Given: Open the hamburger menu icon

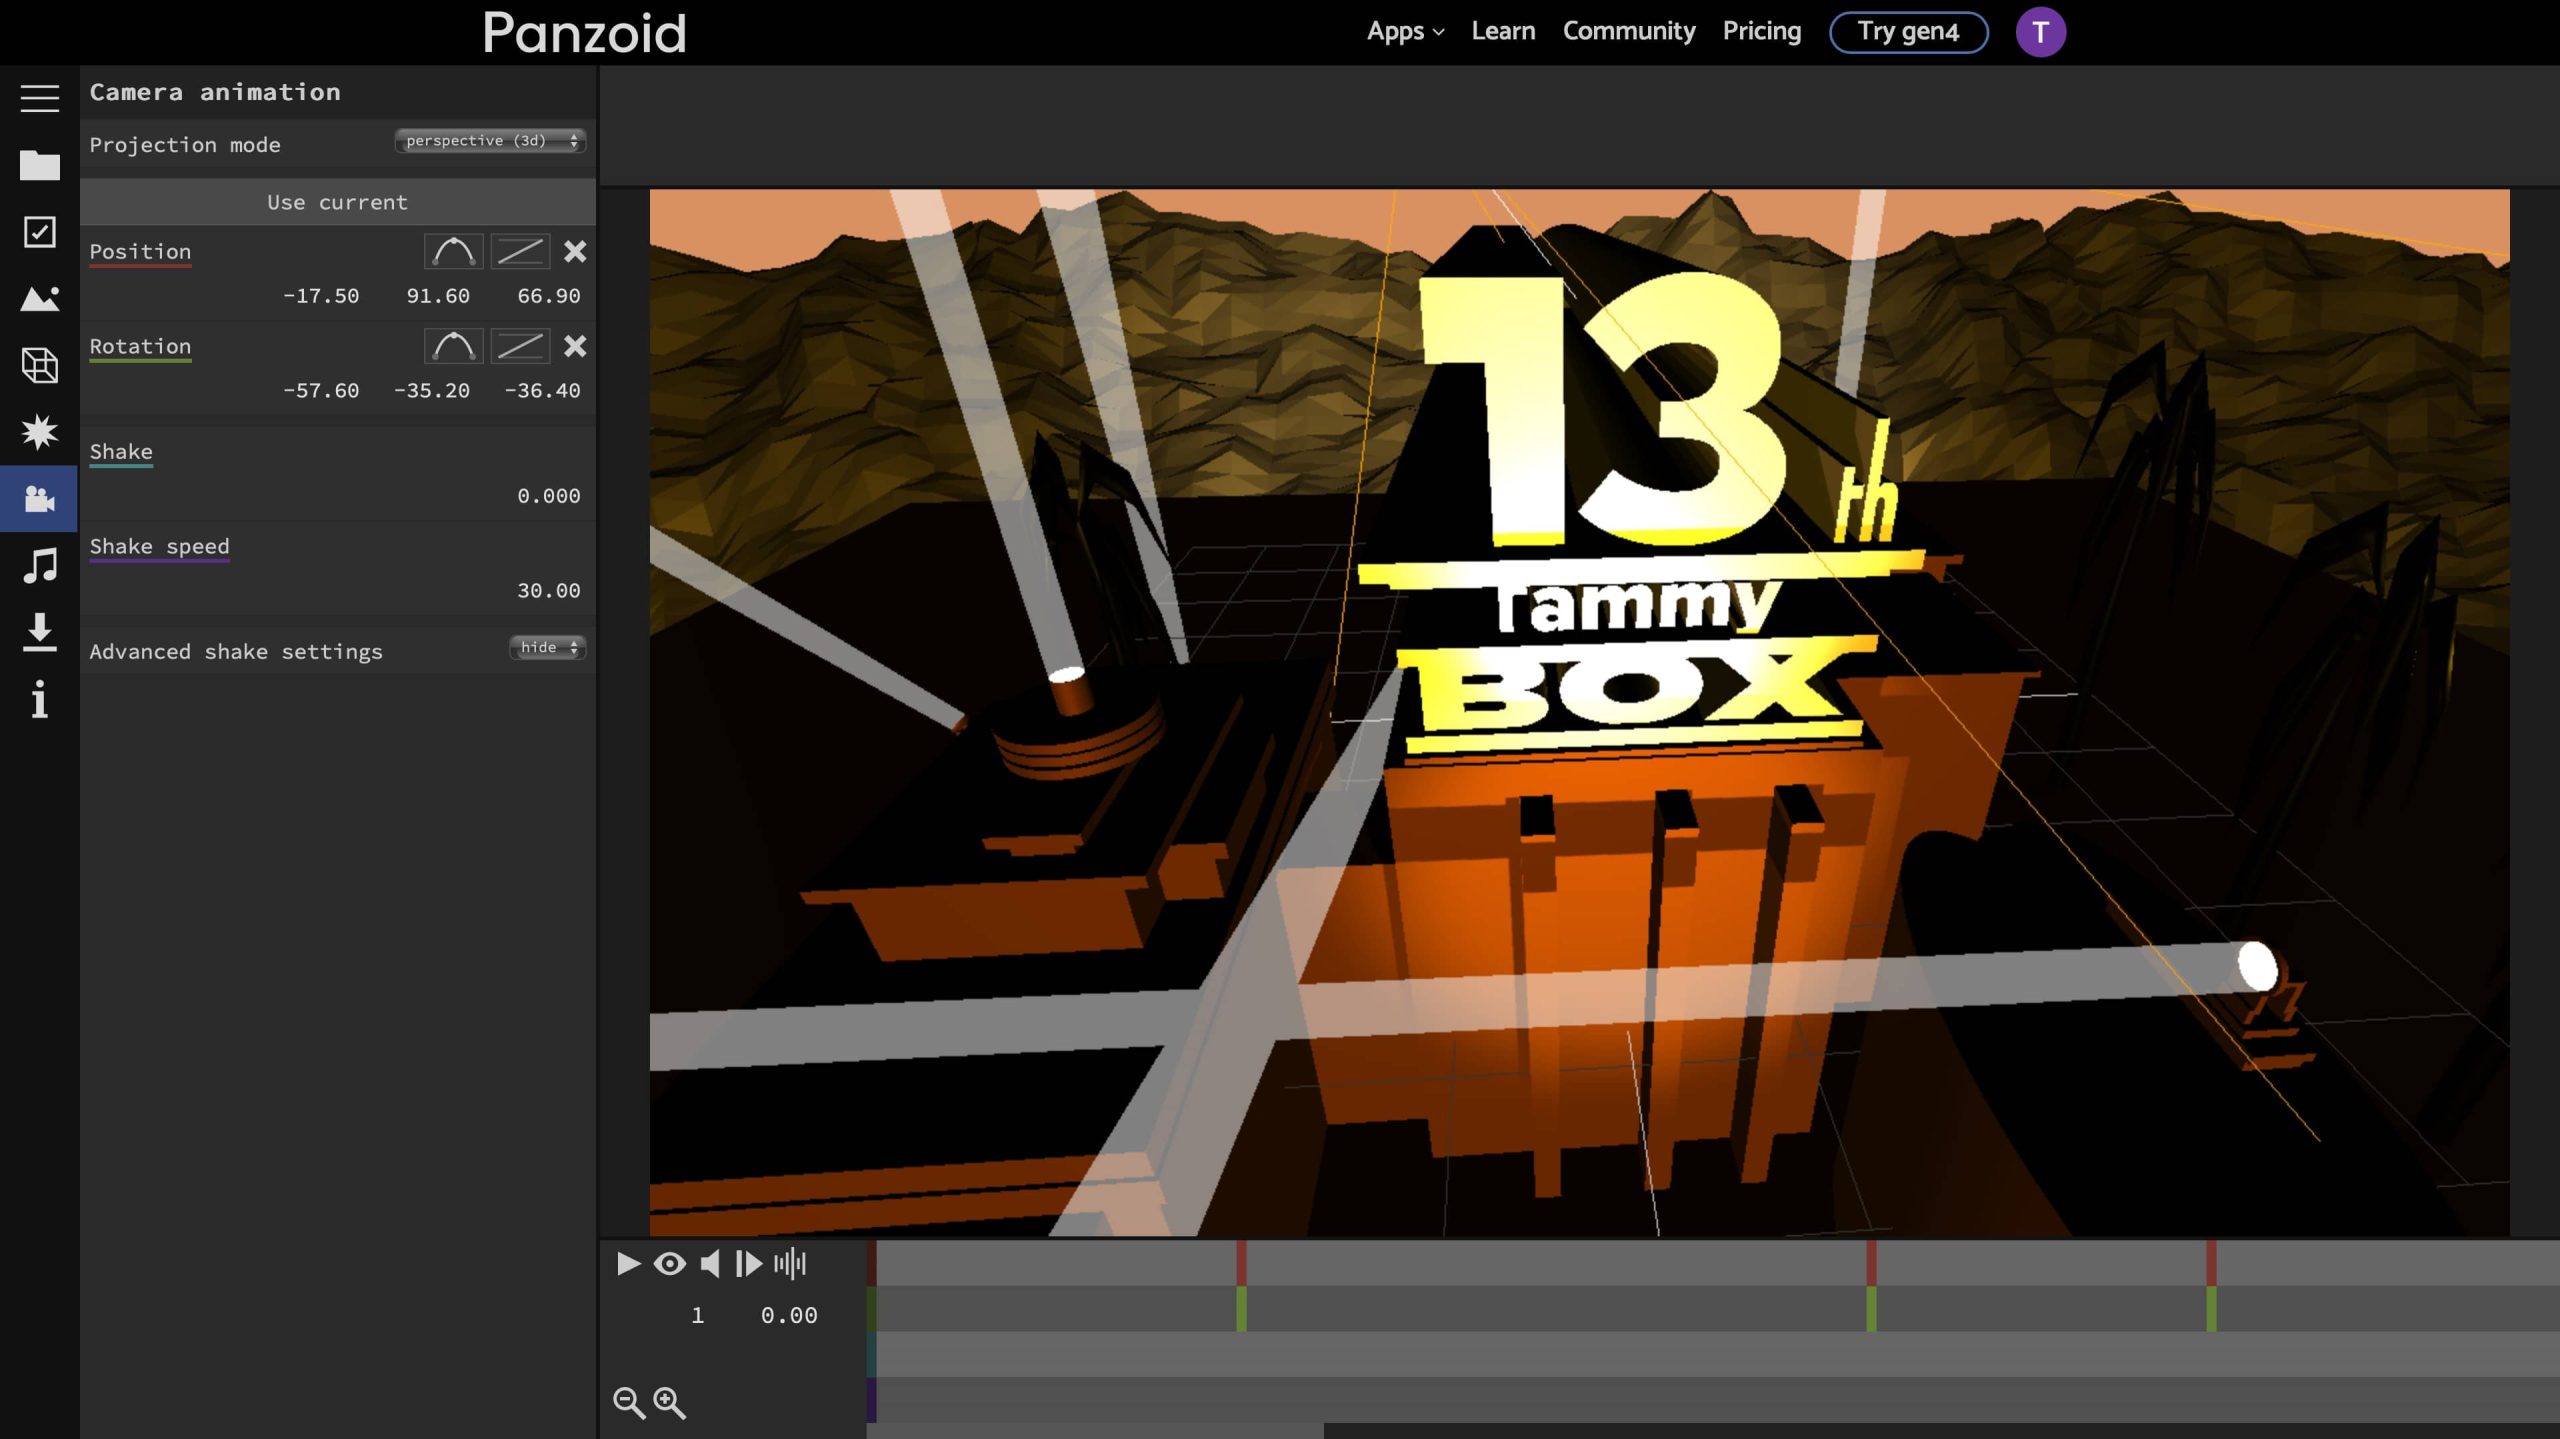Looking at the screenshot, I should [x=39, y=97].
